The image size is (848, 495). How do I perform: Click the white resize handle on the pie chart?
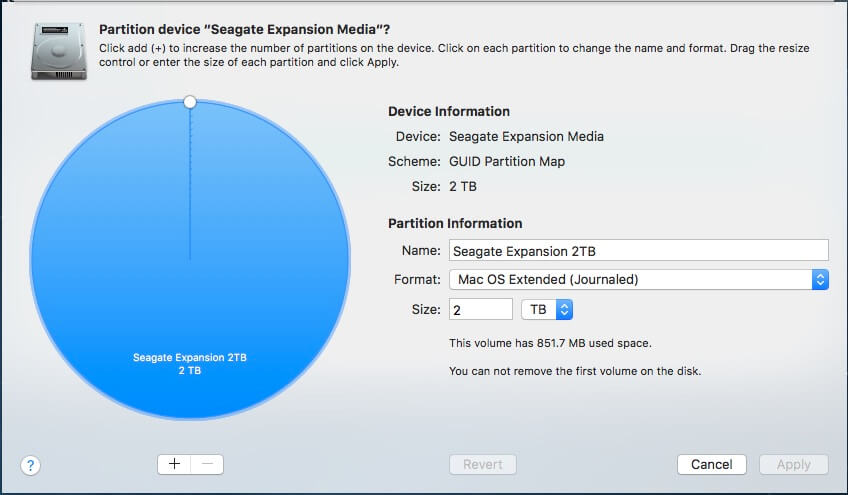click(x=190, y=102)
